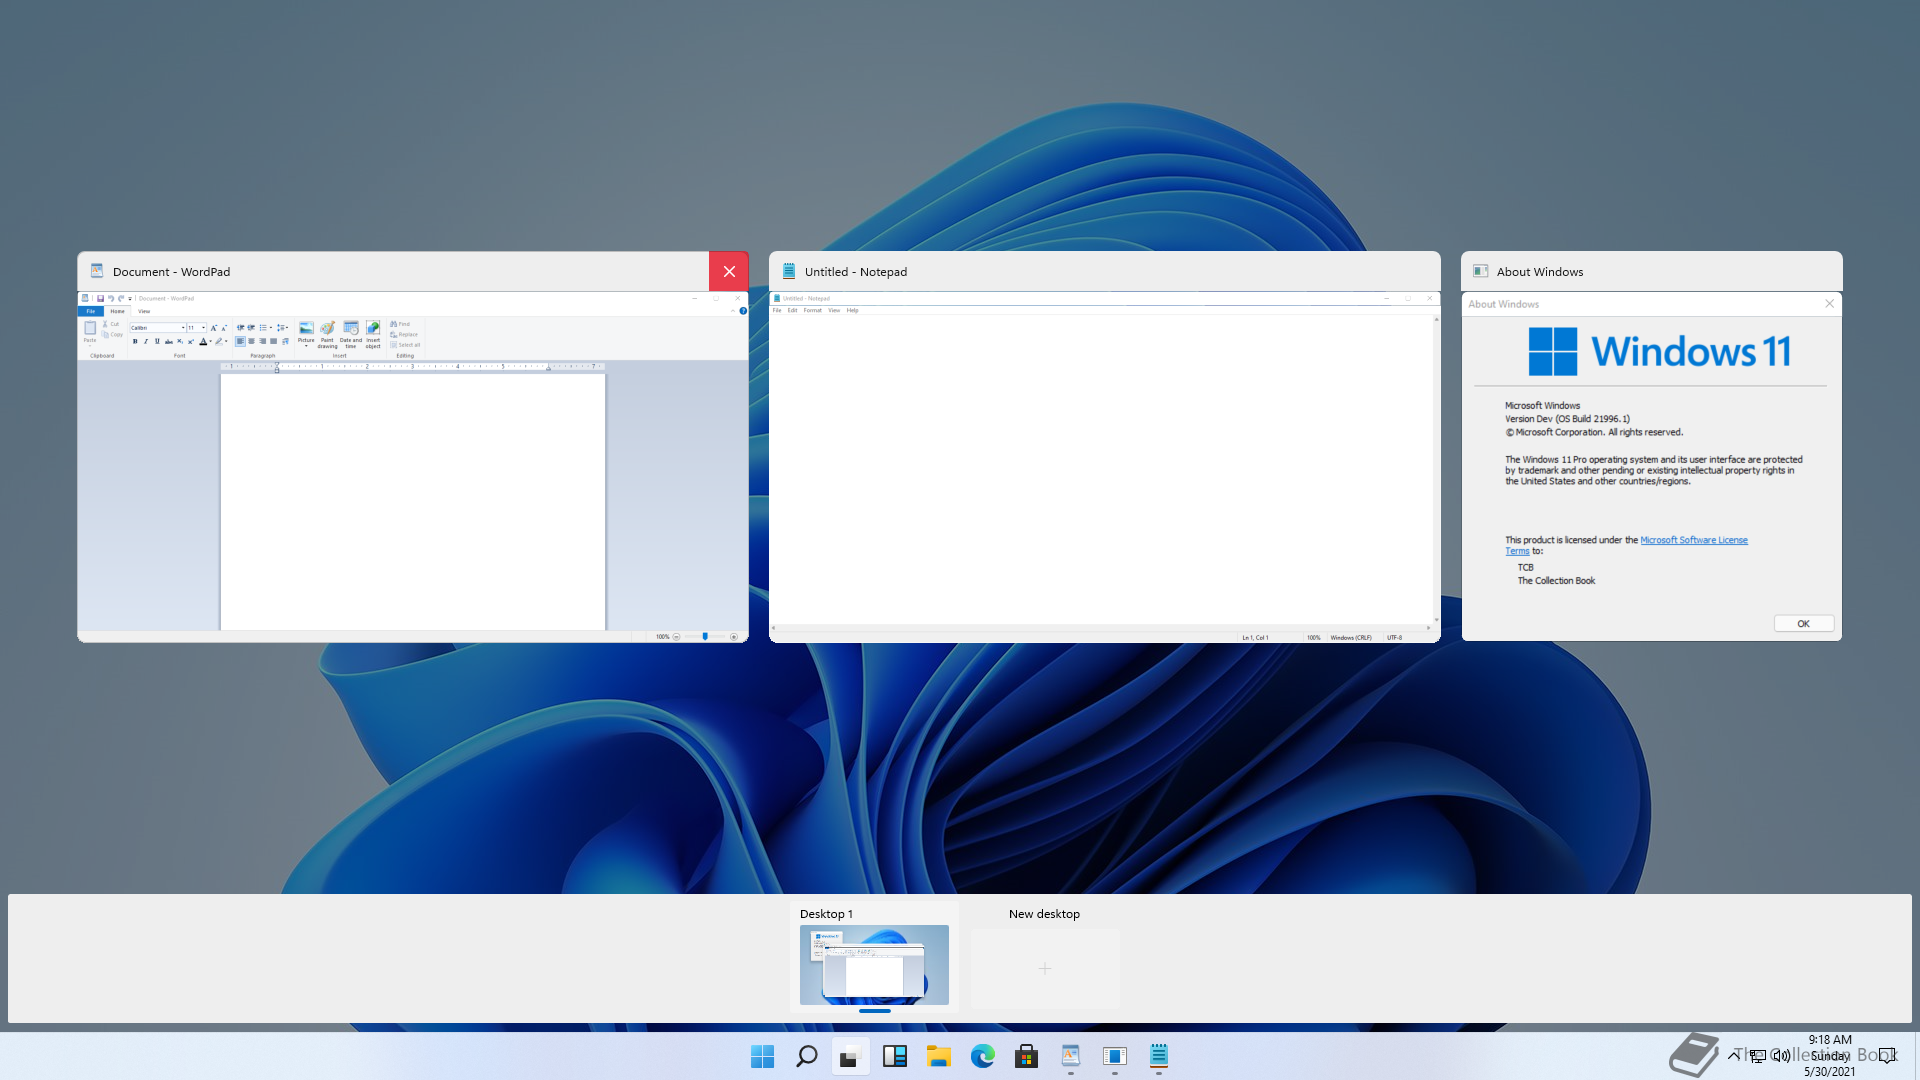This screenshot has height=1080, width=1920.
Task: Click the 'Untitled - Notepad' title text
Action: (x=856, y=272)
